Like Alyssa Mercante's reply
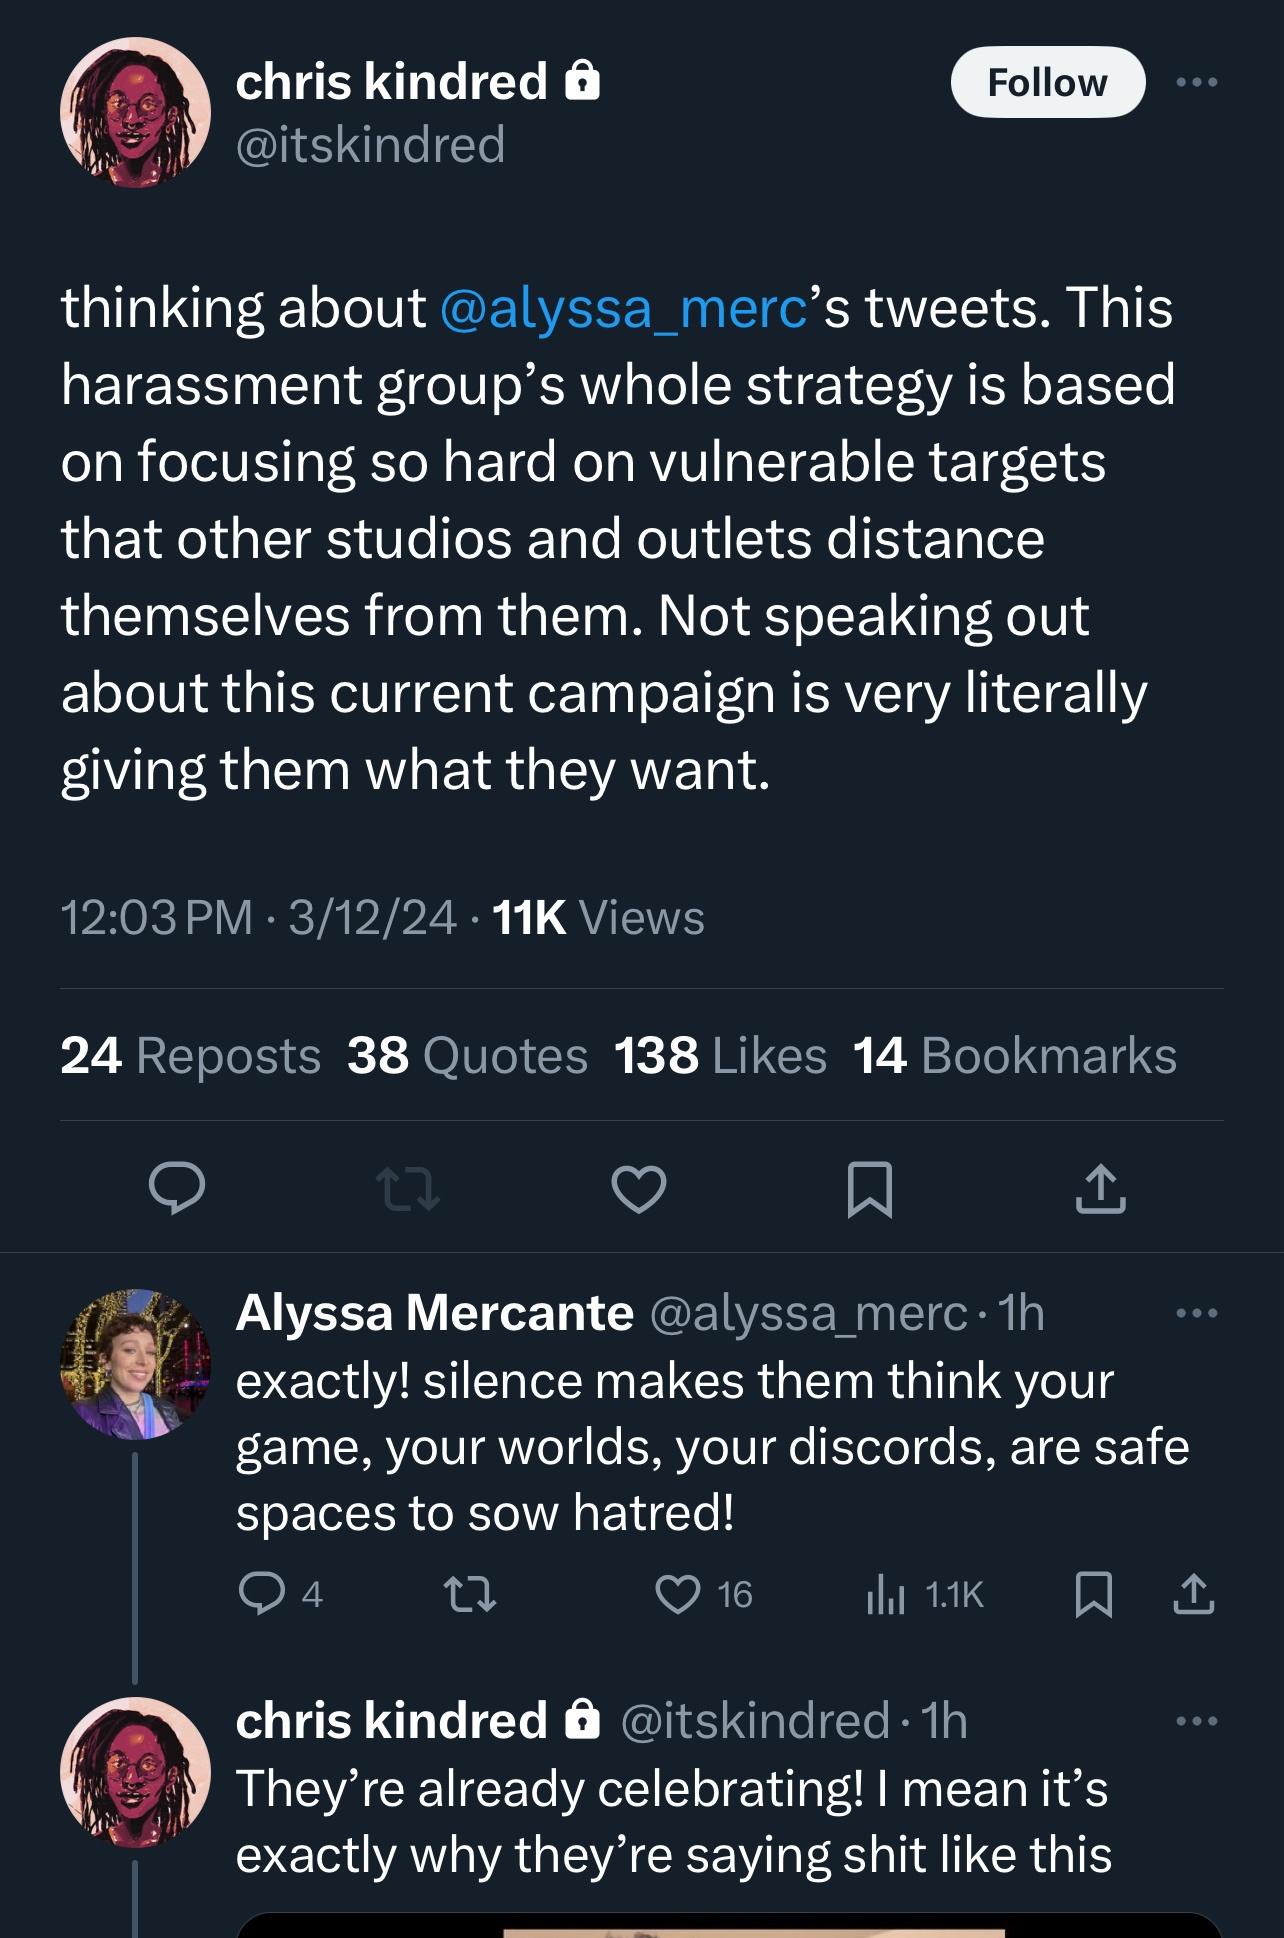The width and height of the screenshot is (1284, 1938). click(x=677, y=1594)
